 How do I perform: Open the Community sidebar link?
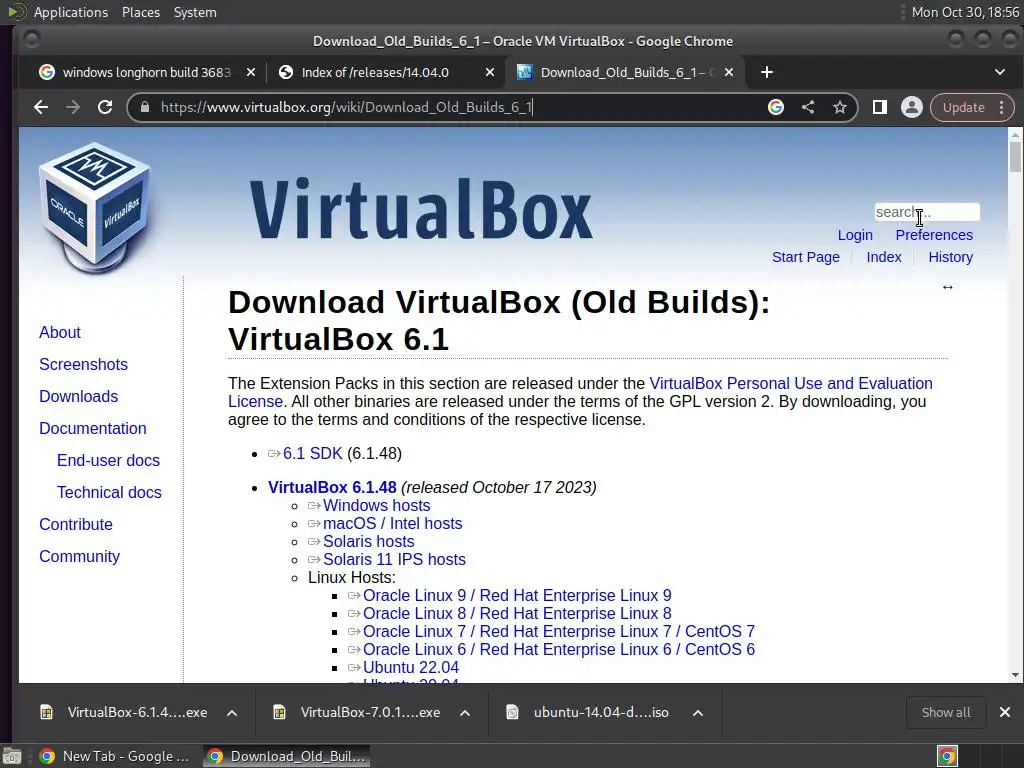click(79, 556)
